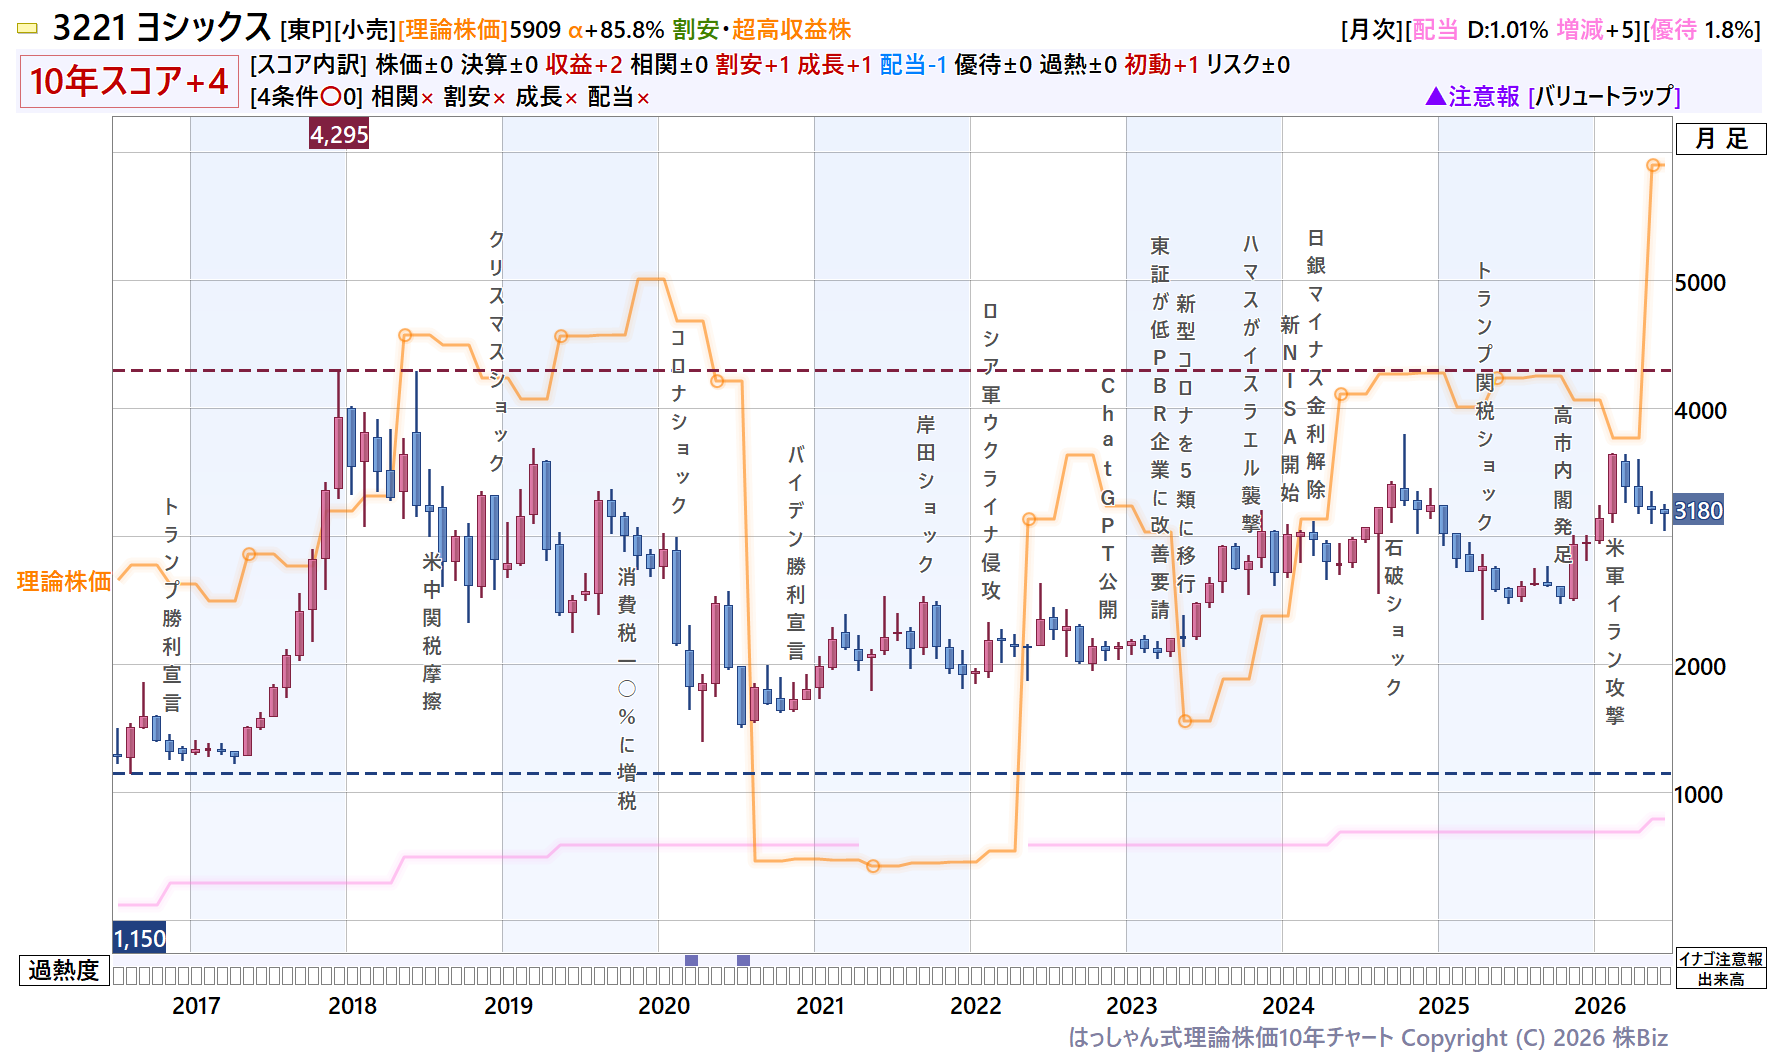Click the 米軍イラン攻撃 event label

[x=1615, y=631]
